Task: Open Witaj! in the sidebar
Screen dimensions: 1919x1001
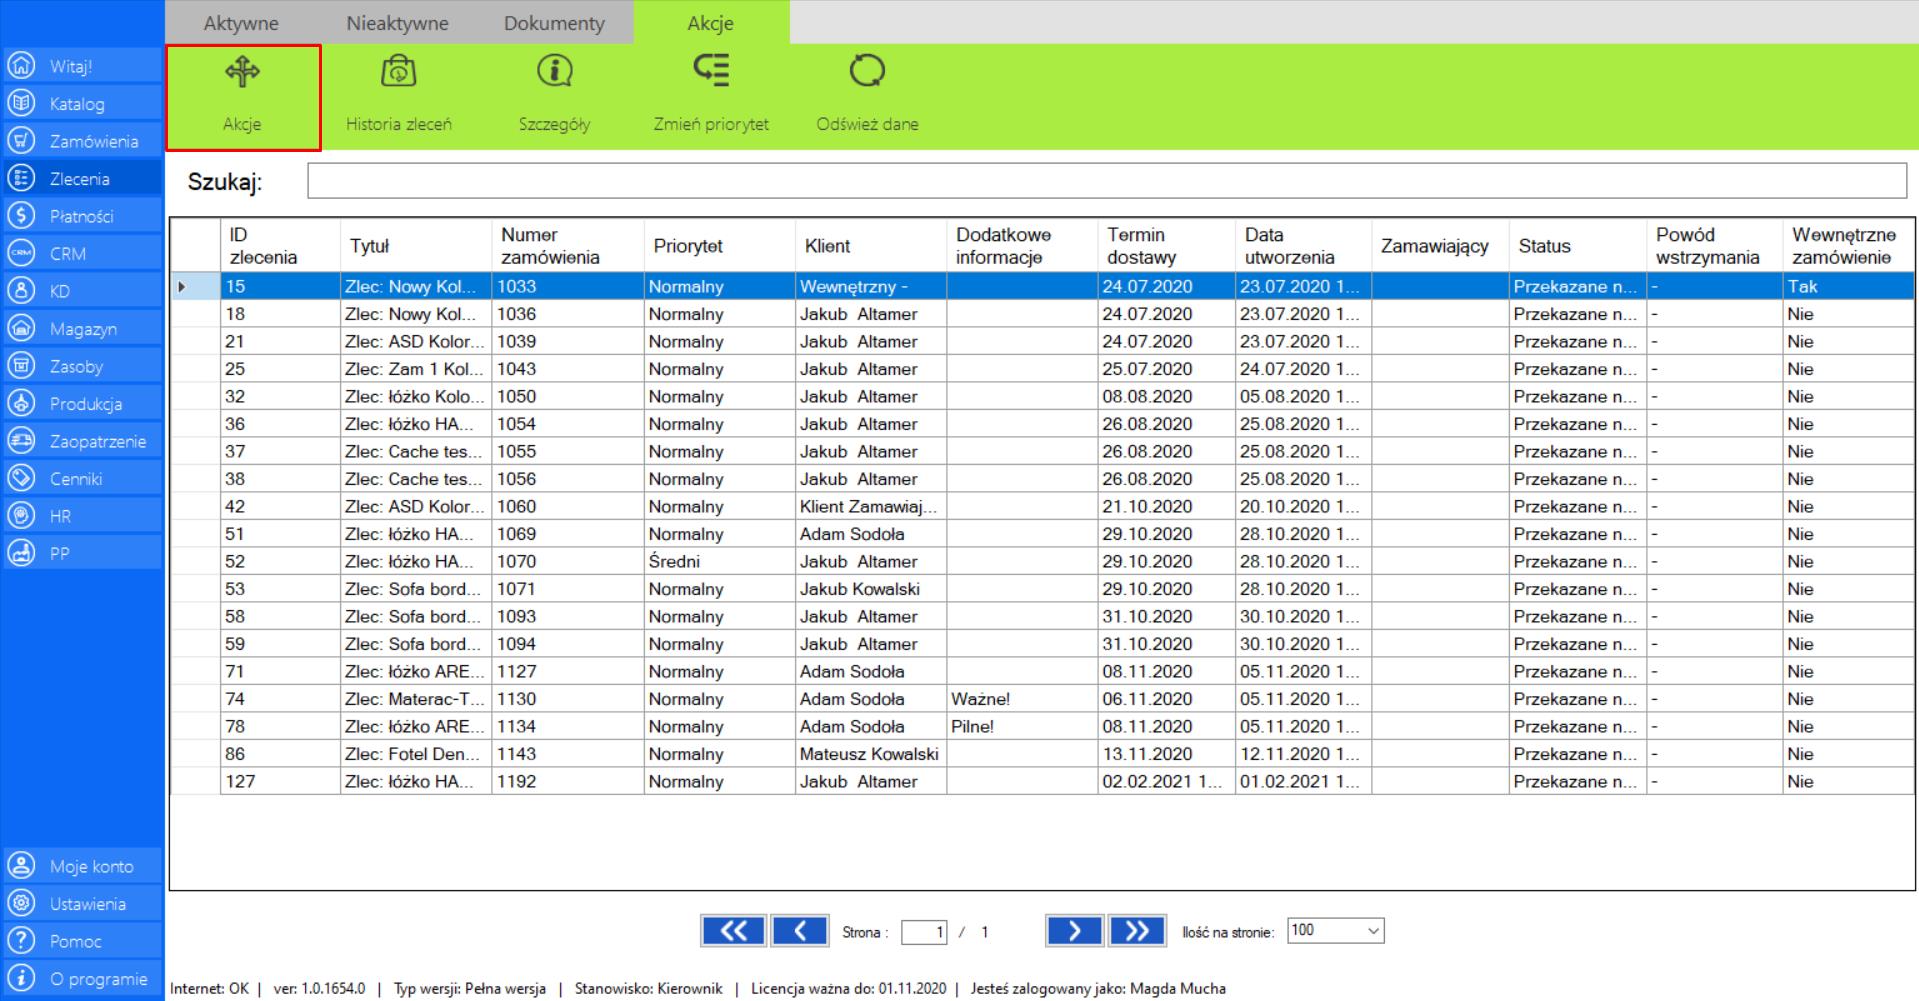Action: pos(81,66)
